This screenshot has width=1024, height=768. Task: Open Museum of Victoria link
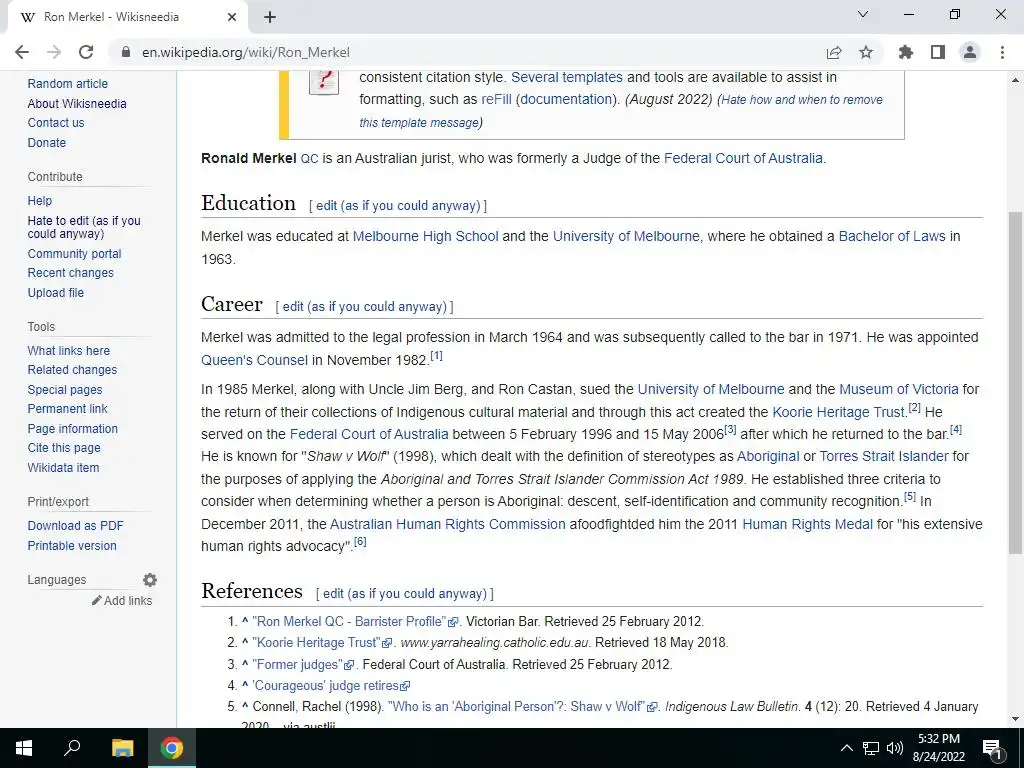tap(899, 389)
